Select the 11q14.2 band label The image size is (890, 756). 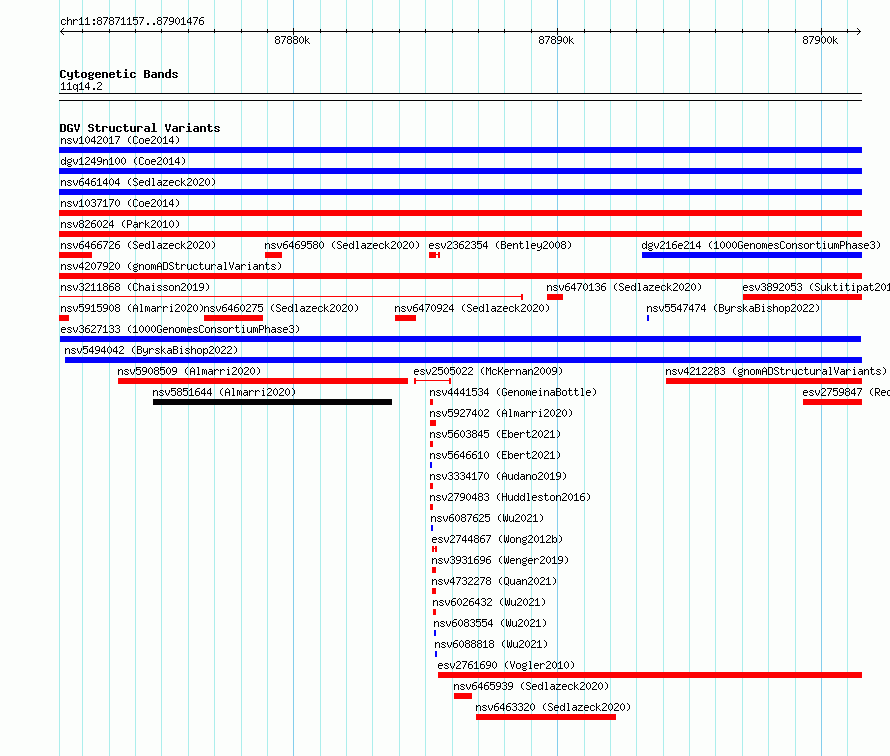[81, 86]
